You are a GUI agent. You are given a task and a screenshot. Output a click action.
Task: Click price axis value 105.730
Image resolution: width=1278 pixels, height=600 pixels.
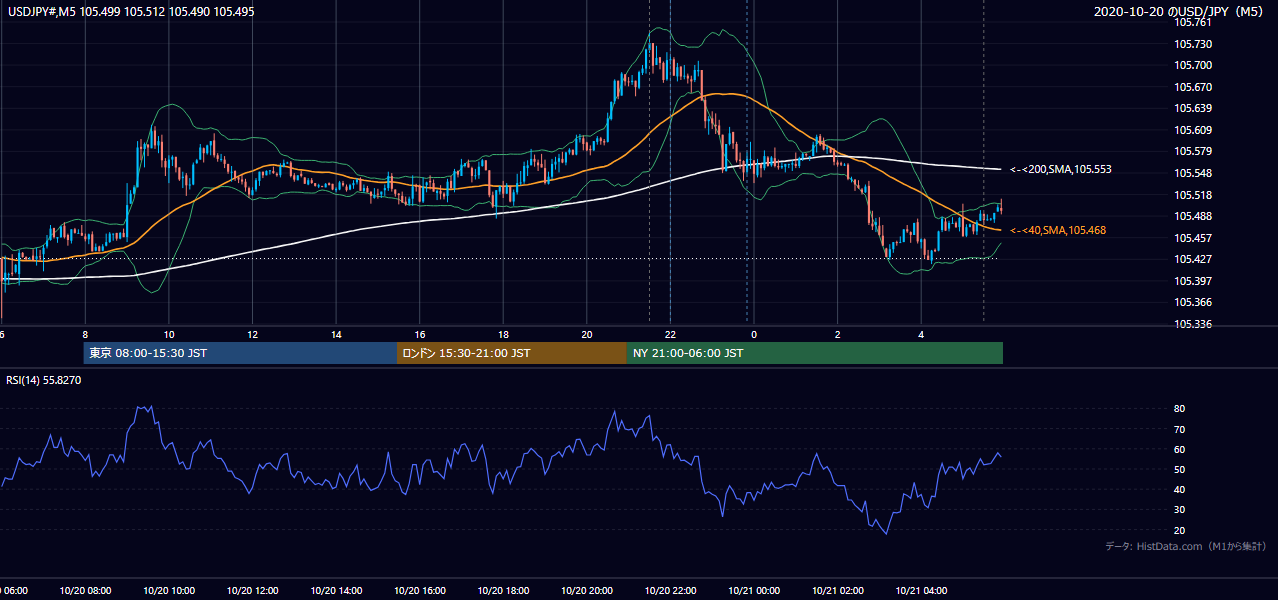pyautogui.click(x=1192, y=44)
